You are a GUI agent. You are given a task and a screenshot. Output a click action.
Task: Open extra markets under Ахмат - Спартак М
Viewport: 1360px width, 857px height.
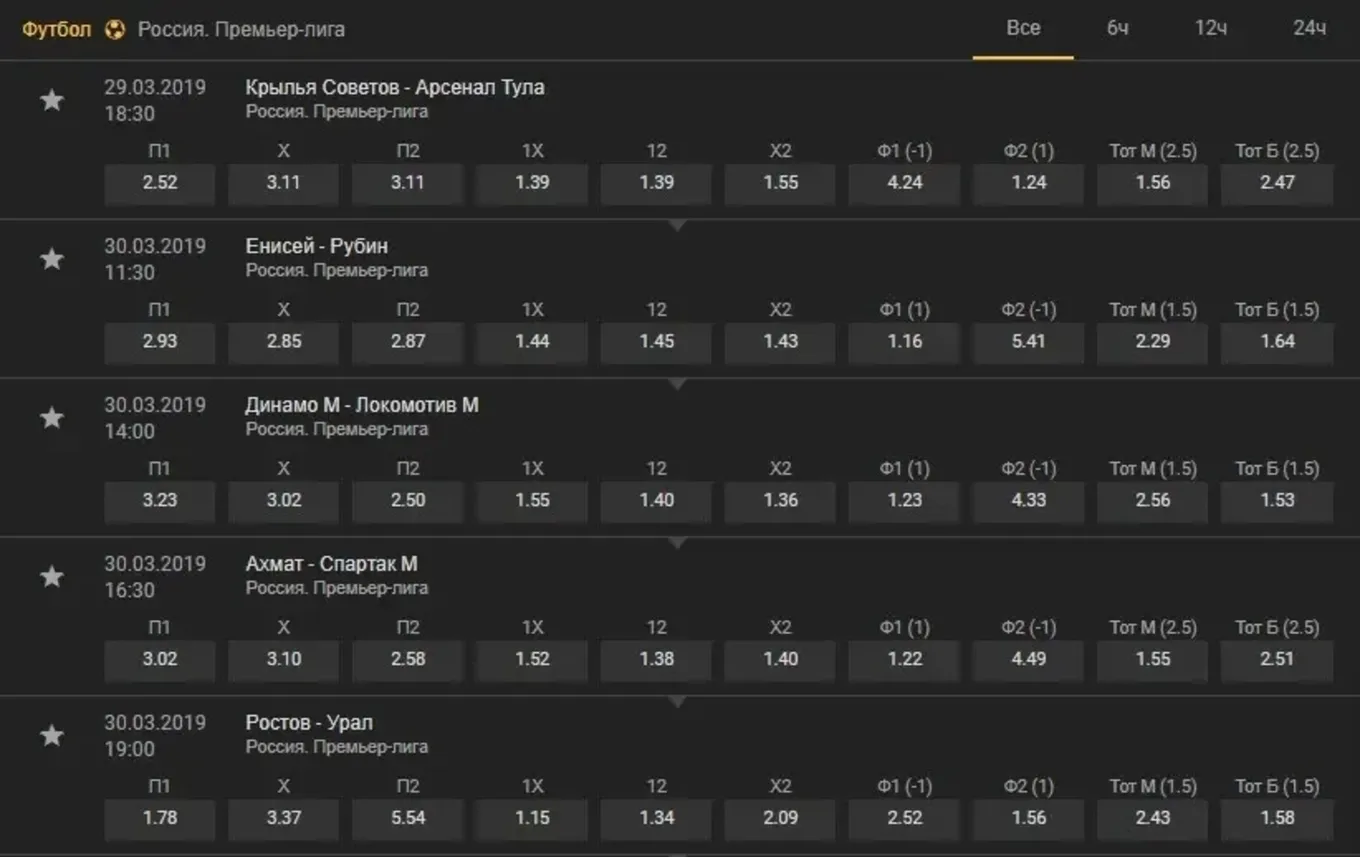tap(677, 703)
